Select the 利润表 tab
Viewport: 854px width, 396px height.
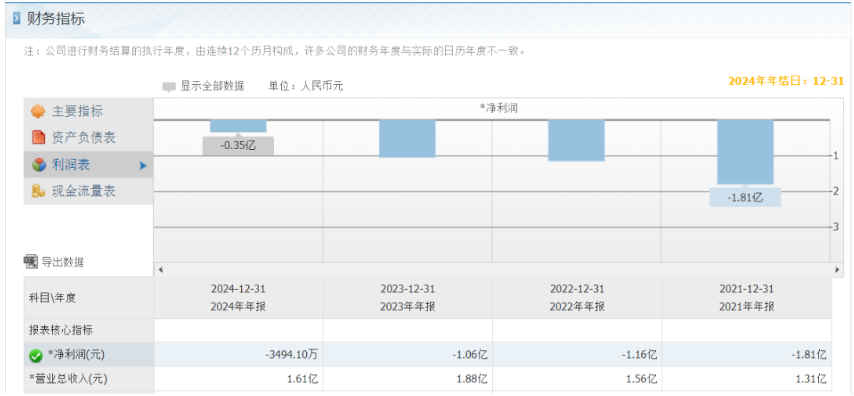point(89,165)
